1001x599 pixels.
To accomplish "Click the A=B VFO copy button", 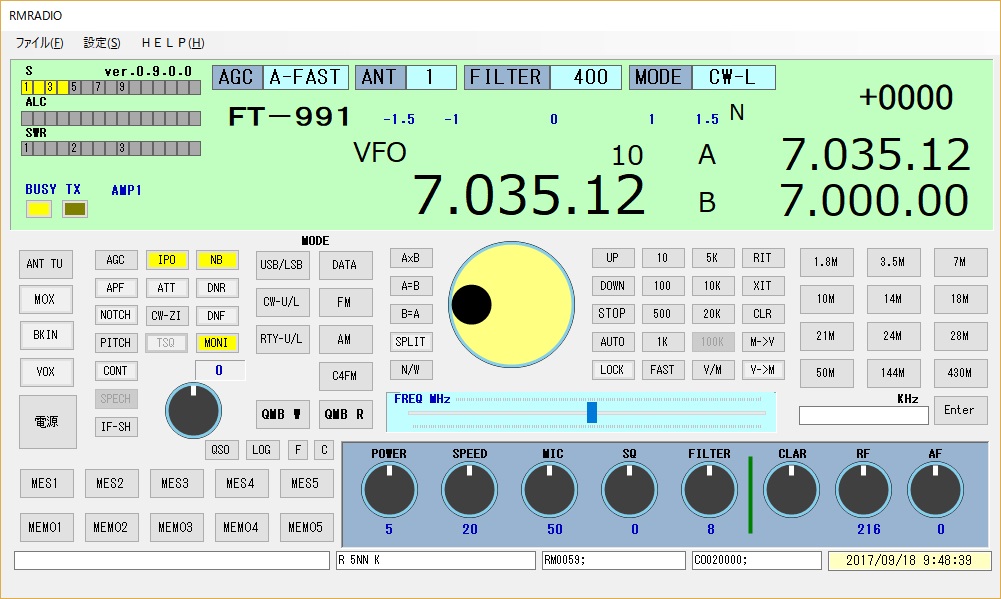I will point(410,285).
